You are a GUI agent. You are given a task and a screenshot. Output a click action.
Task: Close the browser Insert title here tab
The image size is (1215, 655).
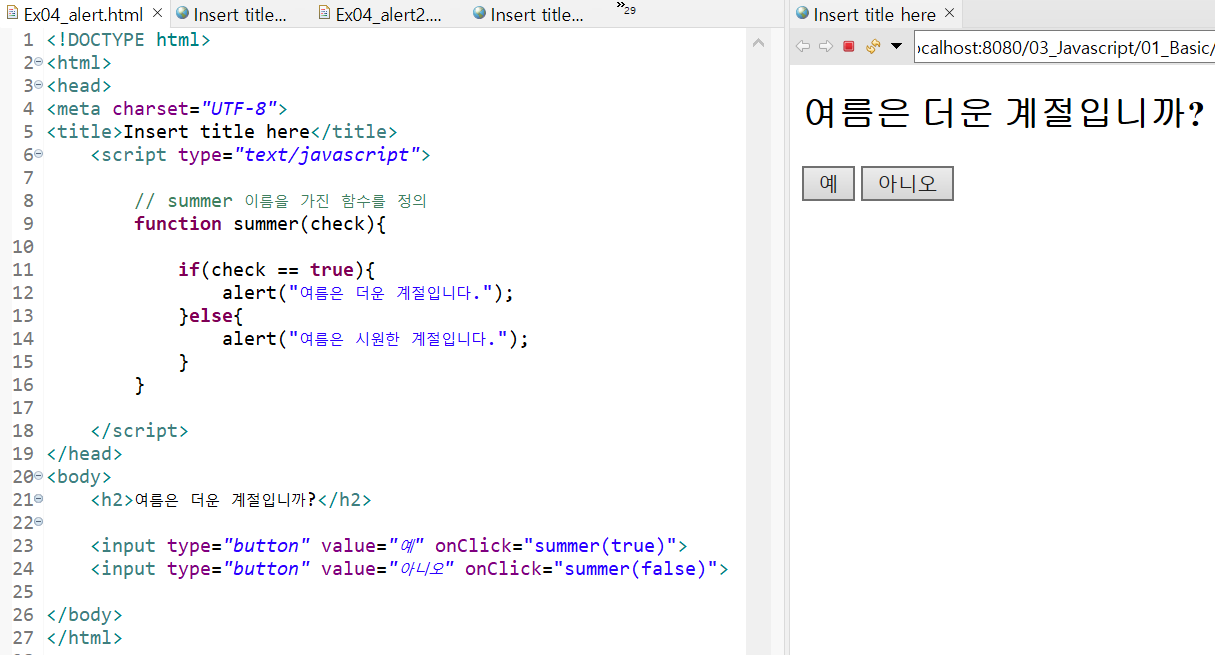pyautogui.click(x=950, y=14)
